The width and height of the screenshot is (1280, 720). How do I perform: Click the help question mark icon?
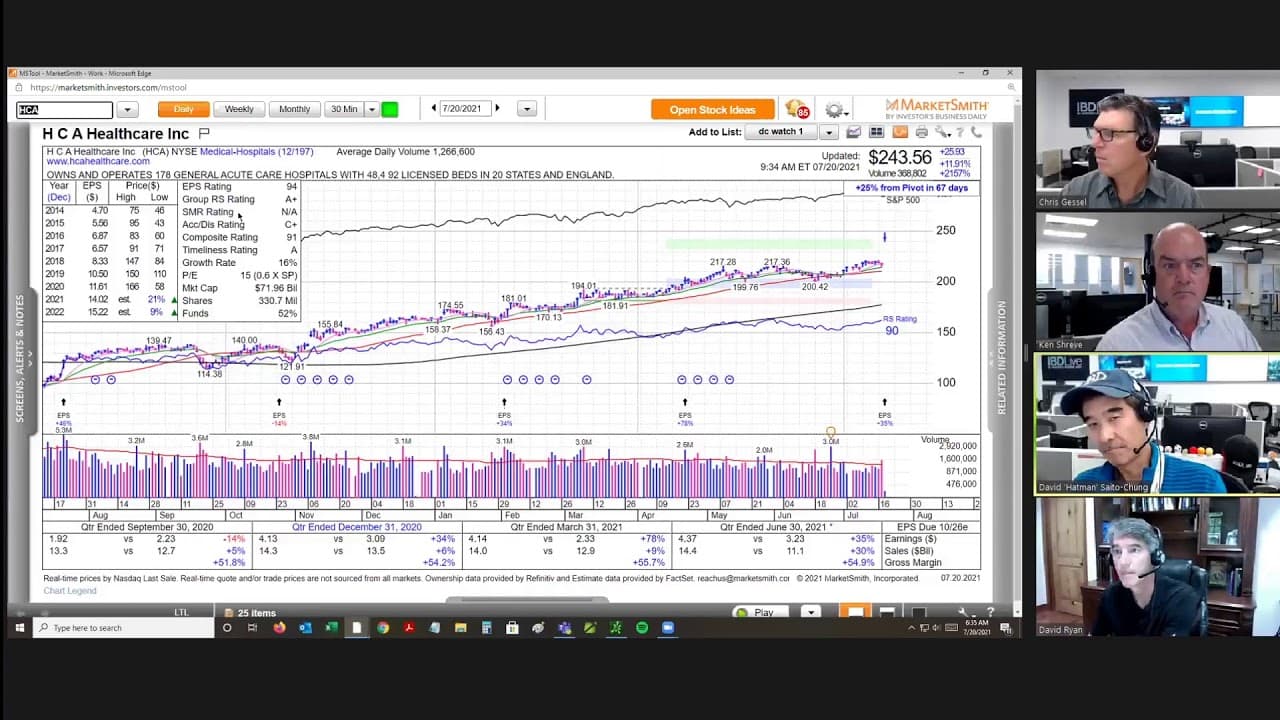click(x=961, y=132)
